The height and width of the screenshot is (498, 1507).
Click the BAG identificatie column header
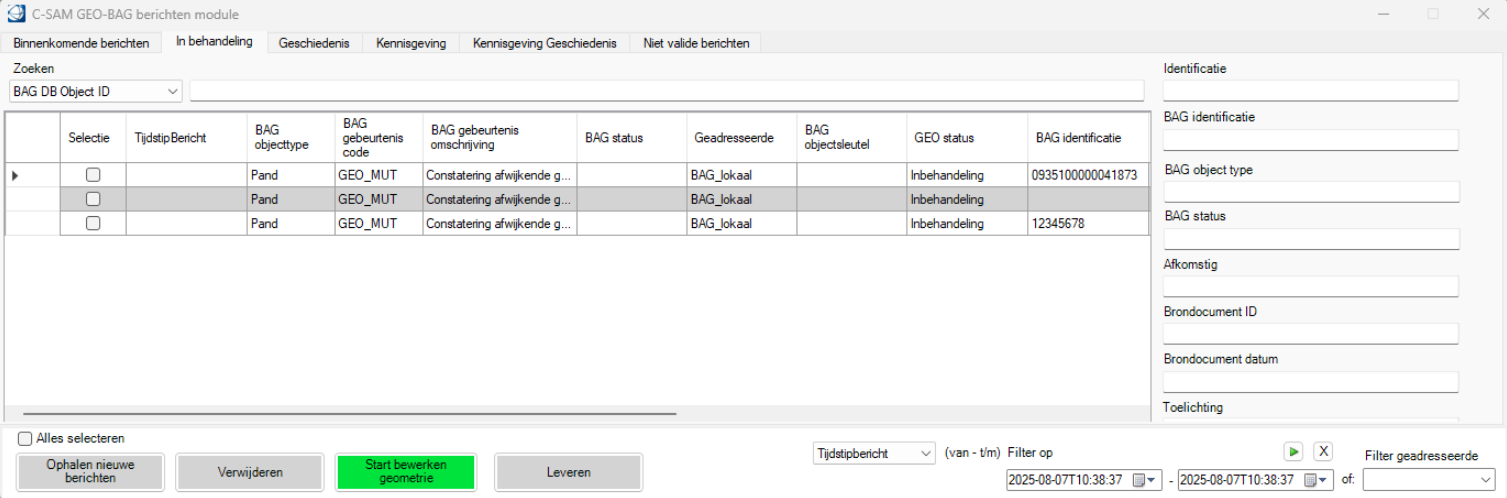pyautogui.click(x=1088, y=138)
